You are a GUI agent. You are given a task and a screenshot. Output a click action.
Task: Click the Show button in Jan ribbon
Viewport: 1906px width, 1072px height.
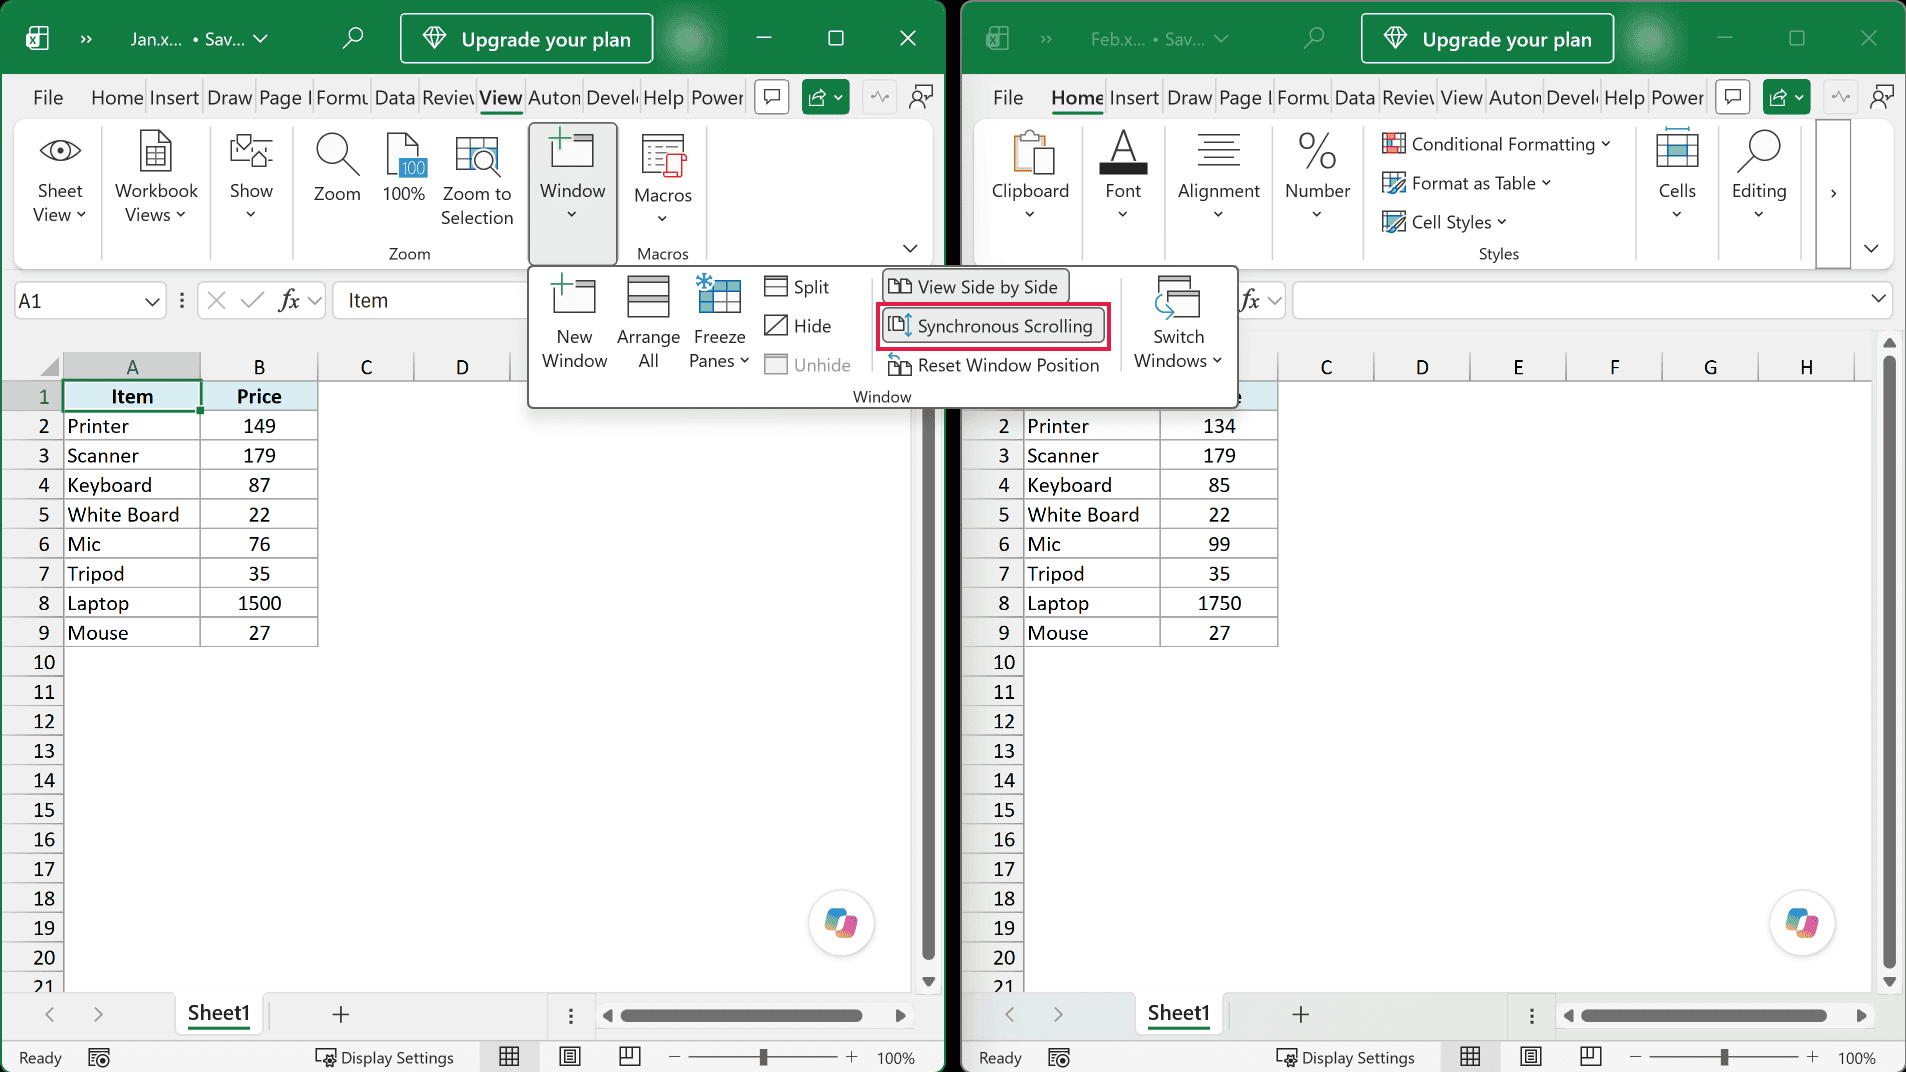click(x=251, y=177)
